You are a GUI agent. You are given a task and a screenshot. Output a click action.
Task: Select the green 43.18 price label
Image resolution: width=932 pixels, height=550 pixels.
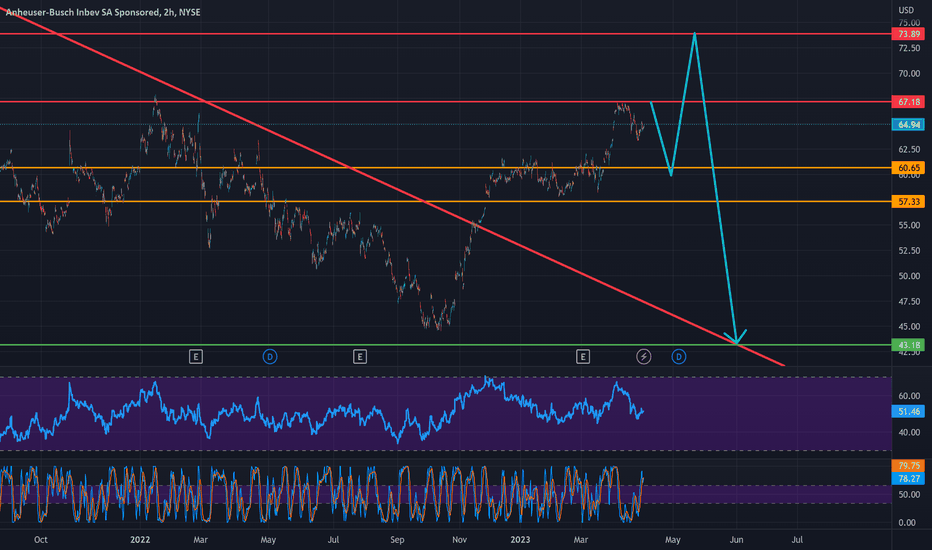(x=908, y=345)
